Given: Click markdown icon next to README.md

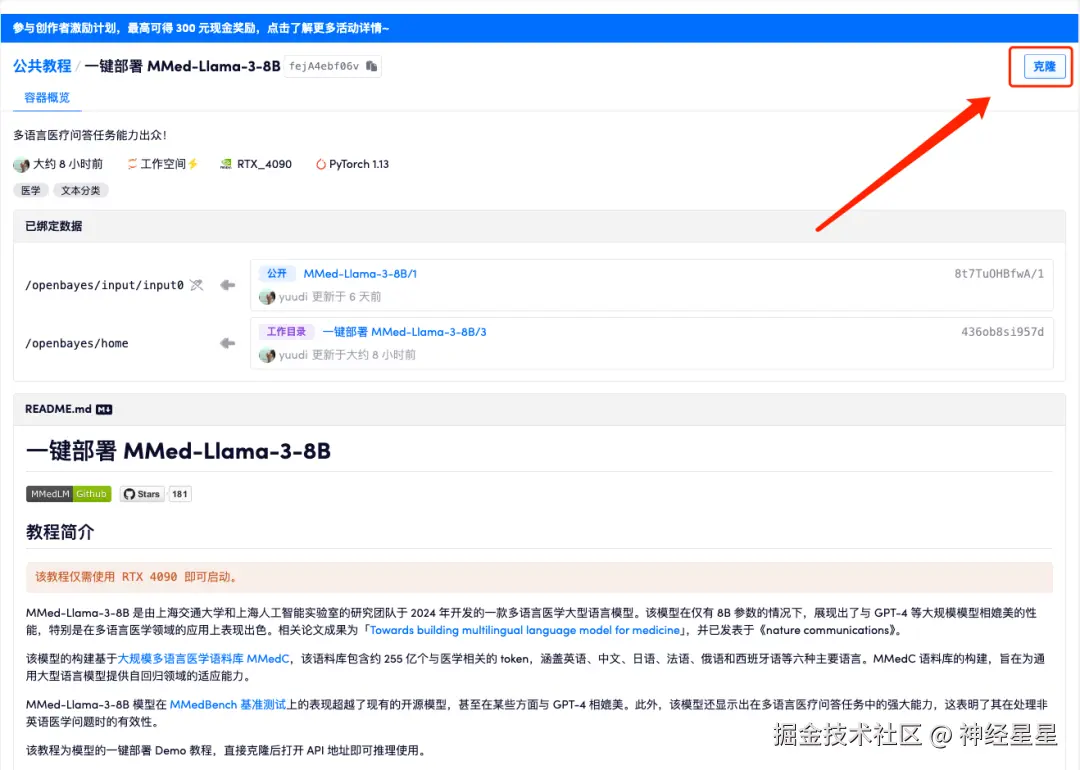Looking at the screenshot, I should (104, 409).
